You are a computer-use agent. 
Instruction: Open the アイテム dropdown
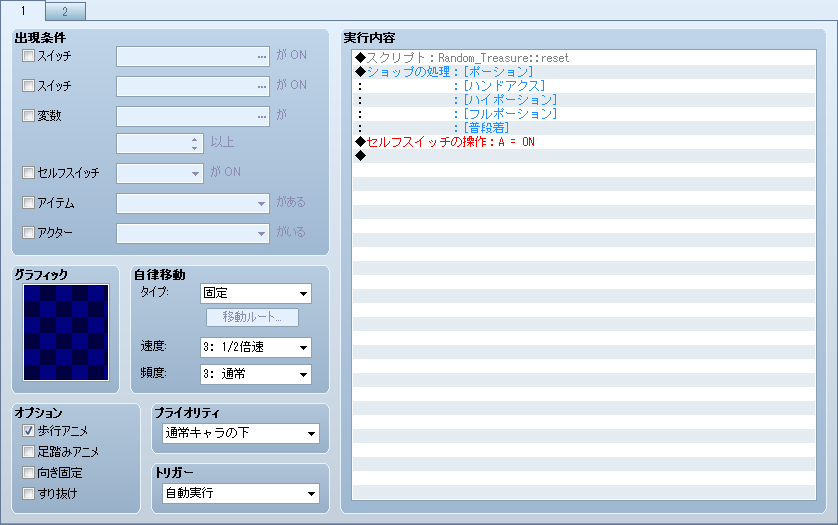coord(193,203)
